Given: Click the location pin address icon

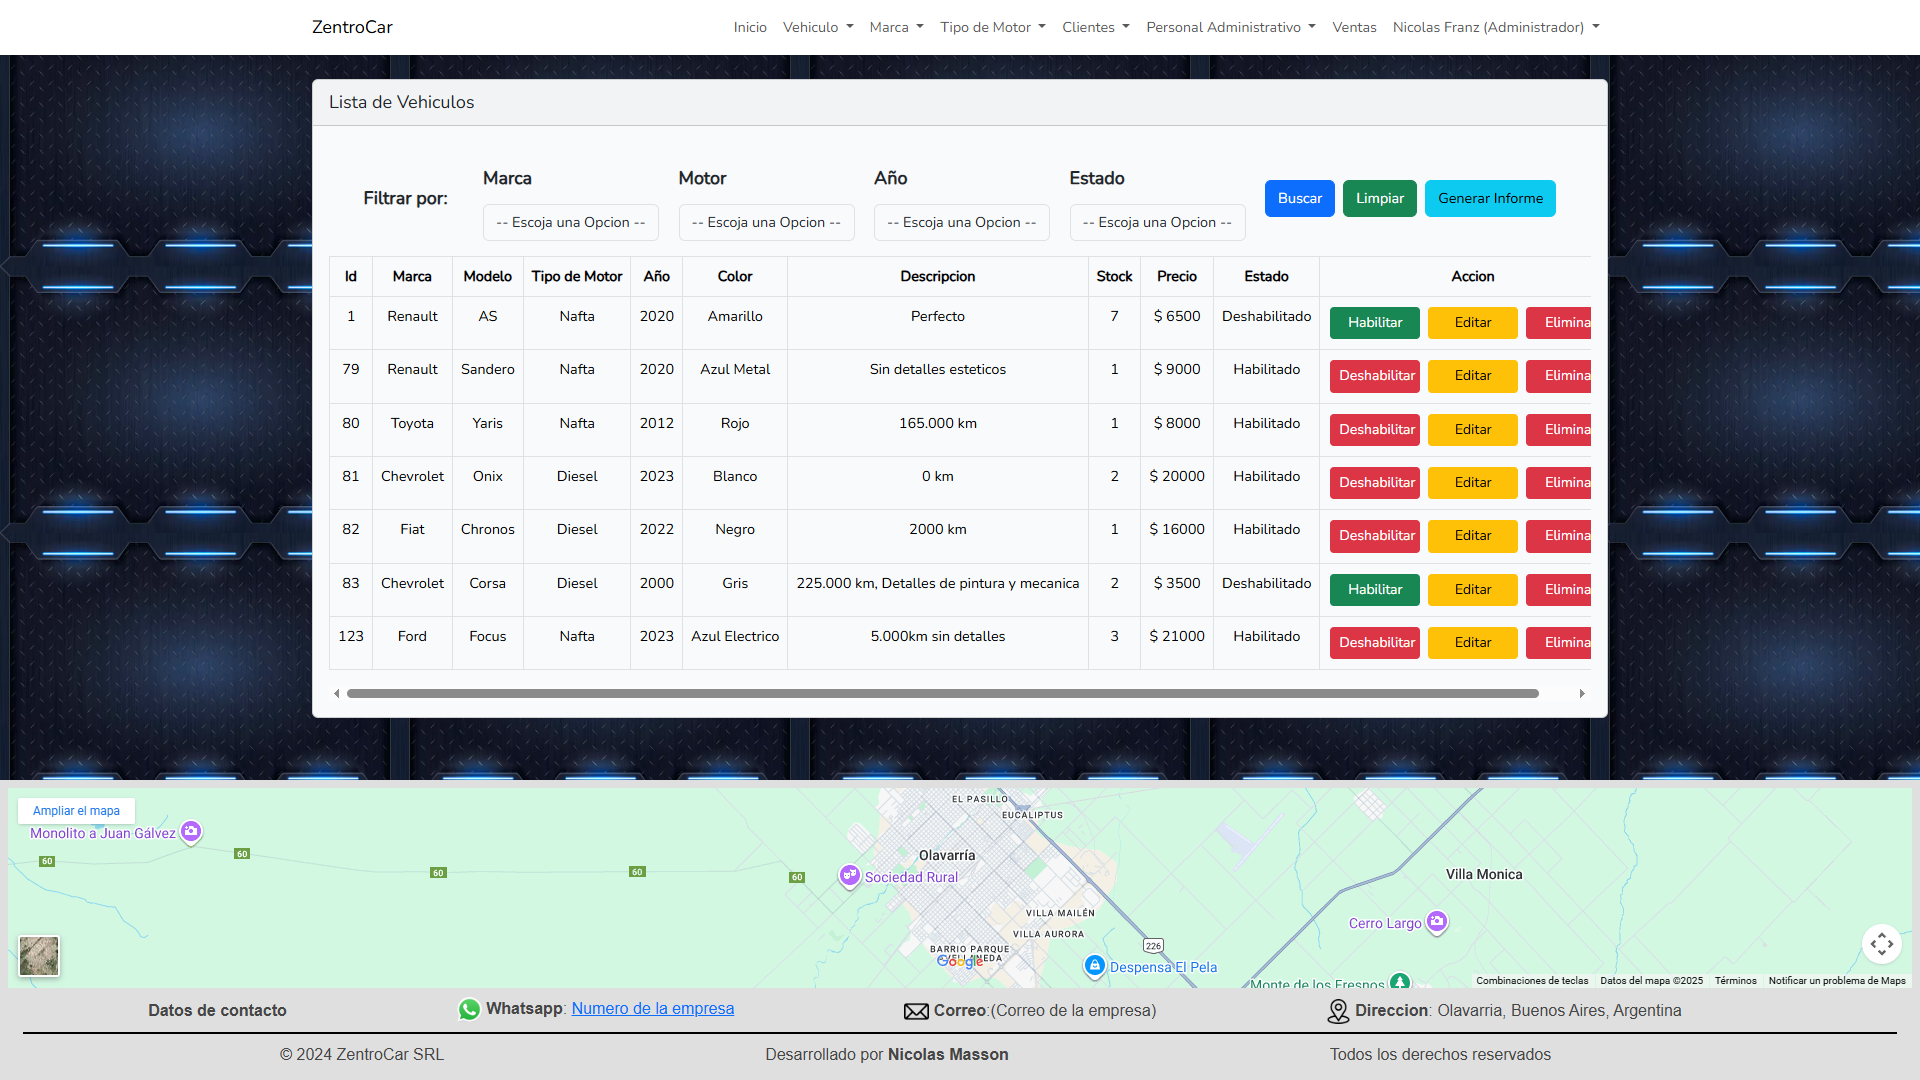Looking at the screenshot, I should point(1338,1011).
